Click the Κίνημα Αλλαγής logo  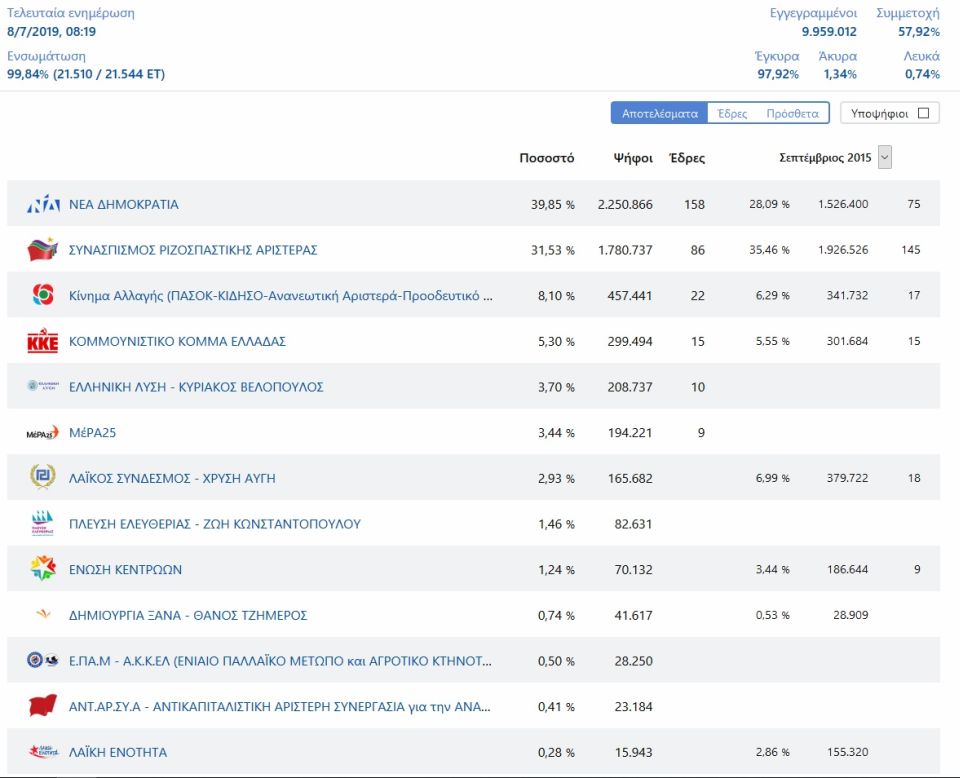click(43, 294)
